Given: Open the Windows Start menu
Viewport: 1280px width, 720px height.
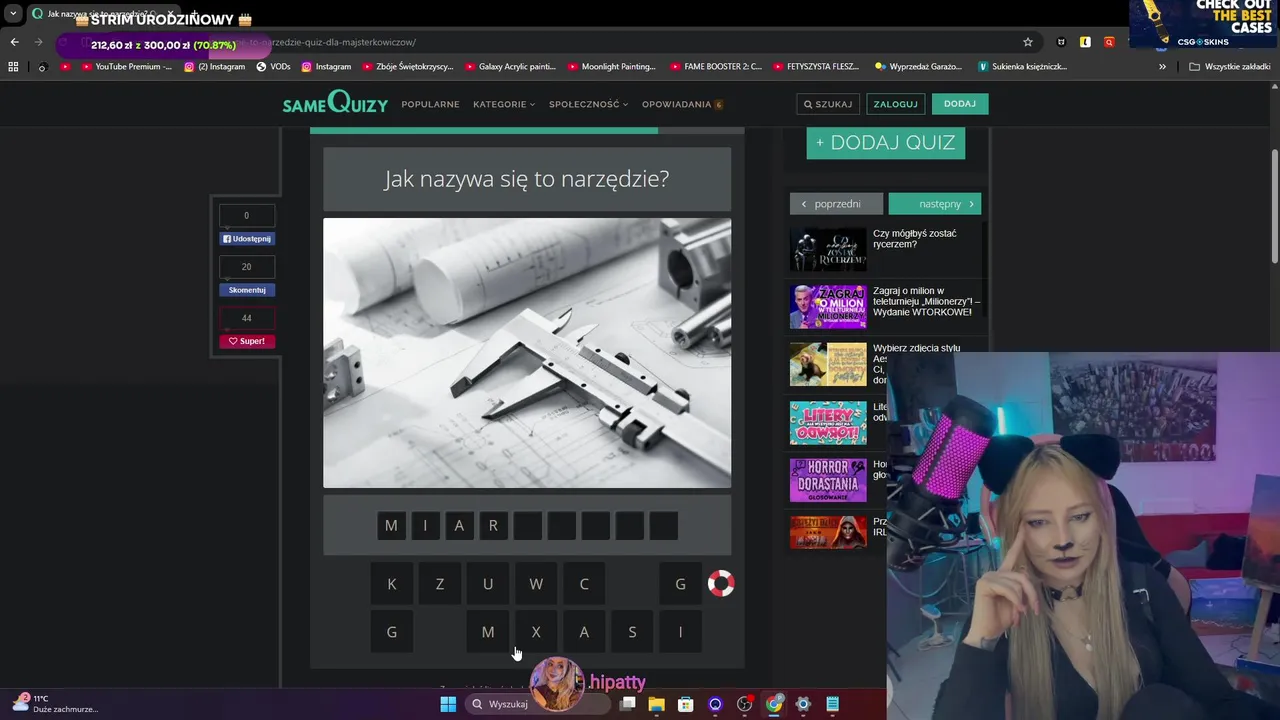Looking at the screenshot, I should 448,704.
